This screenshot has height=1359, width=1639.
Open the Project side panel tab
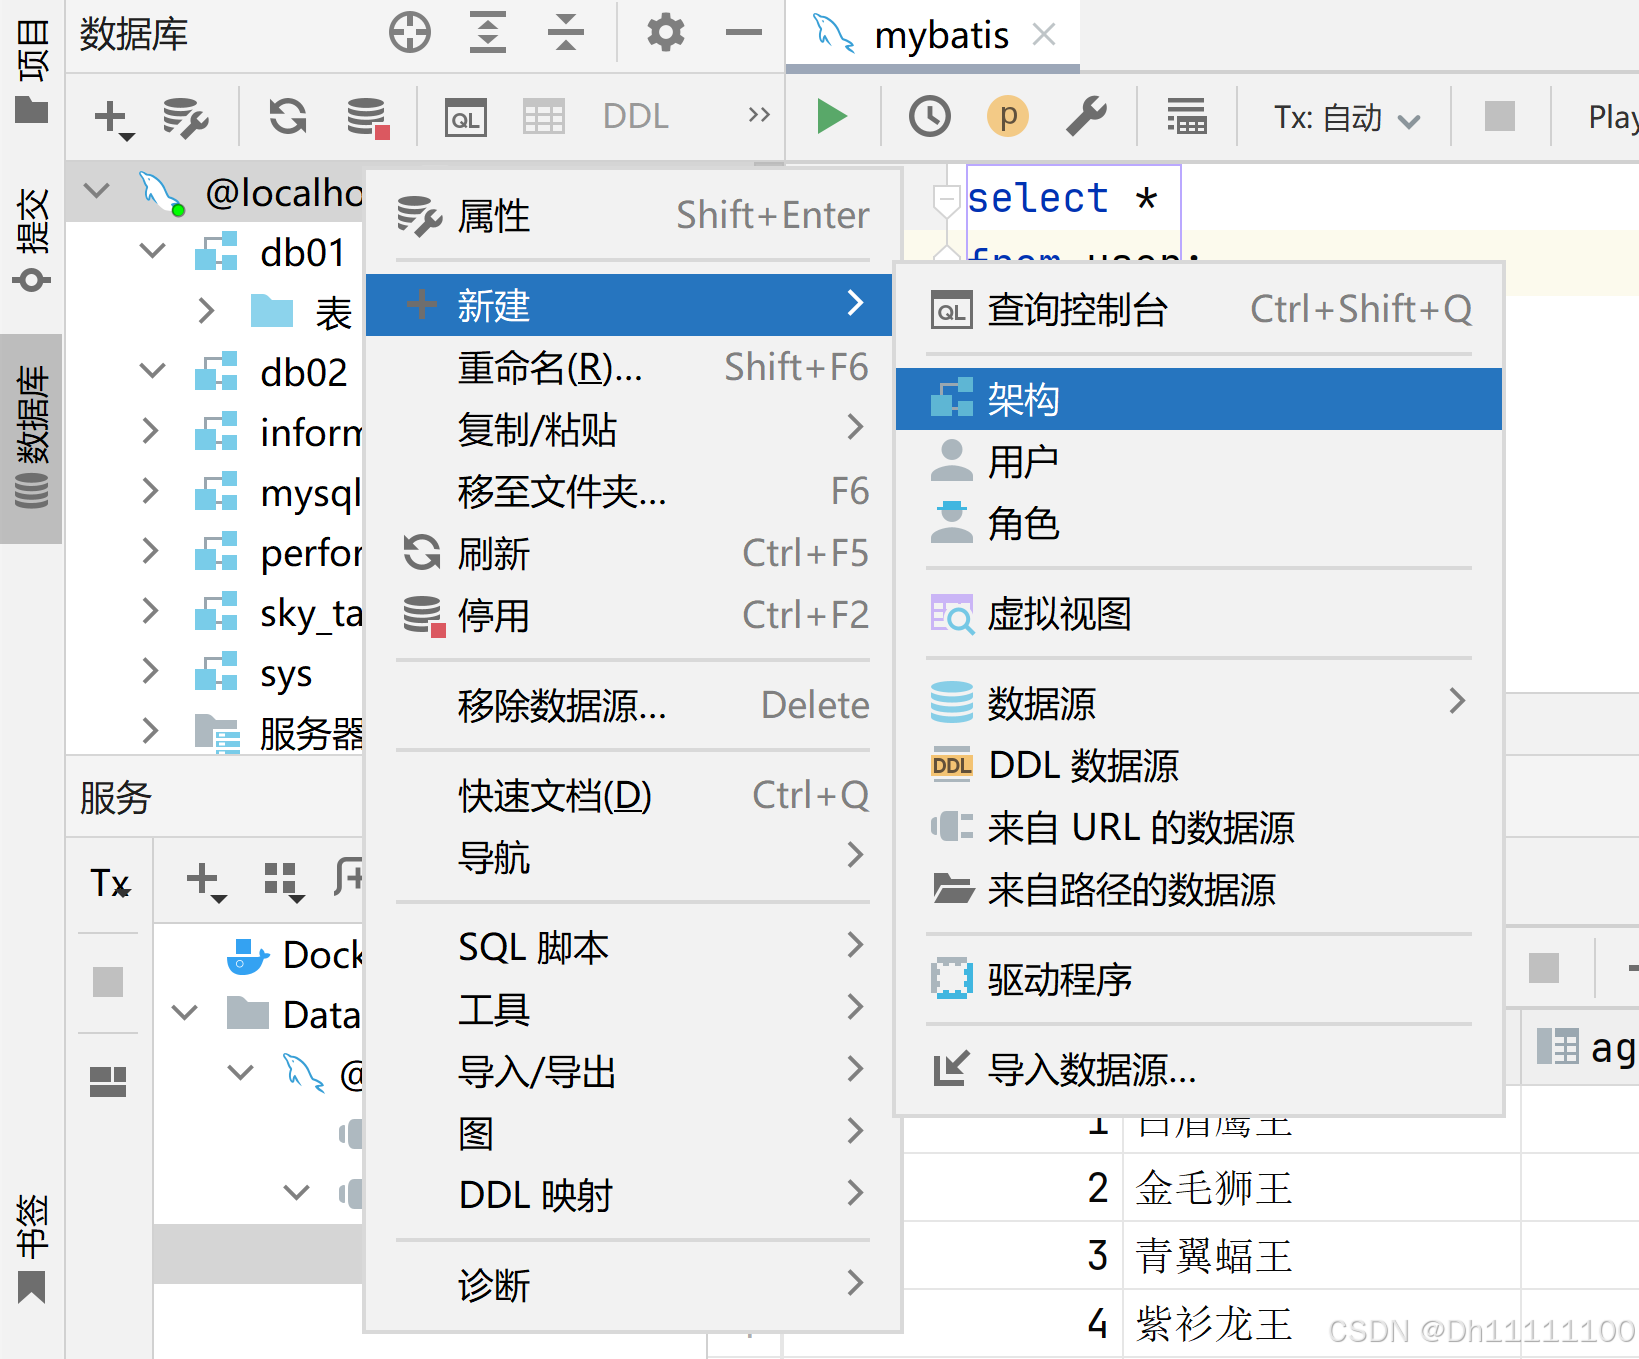coord(32,72)
